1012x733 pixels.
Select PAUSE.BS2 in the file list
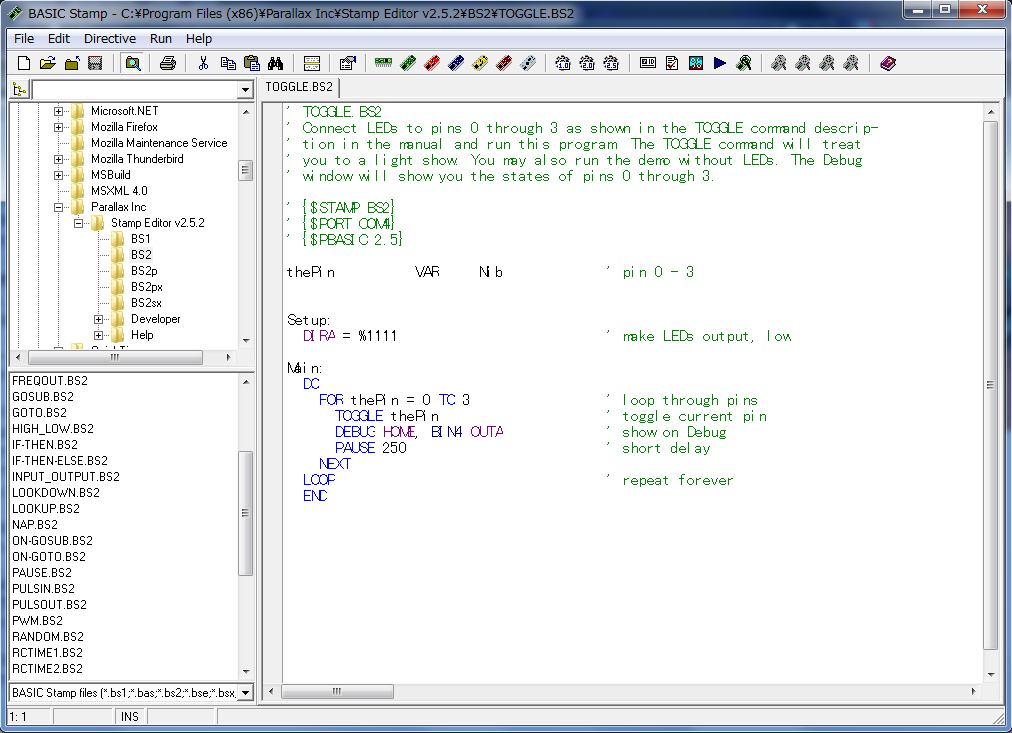point(42,573)
